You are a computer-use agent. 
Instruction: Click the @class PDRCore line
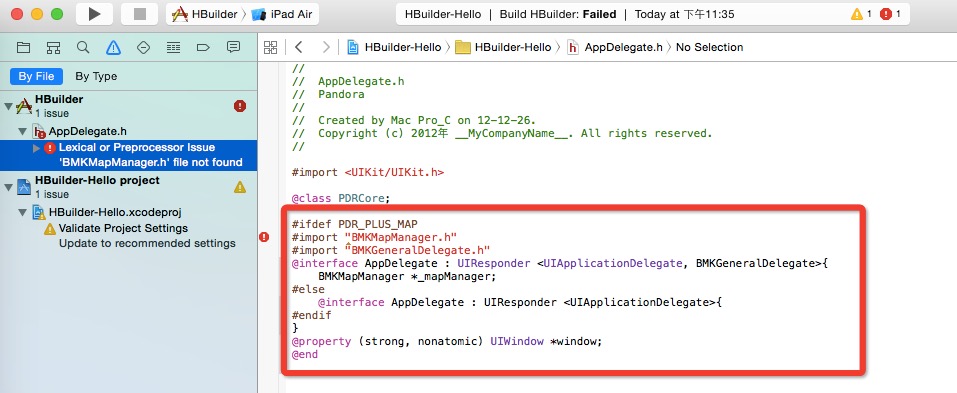tap(341, 198)
